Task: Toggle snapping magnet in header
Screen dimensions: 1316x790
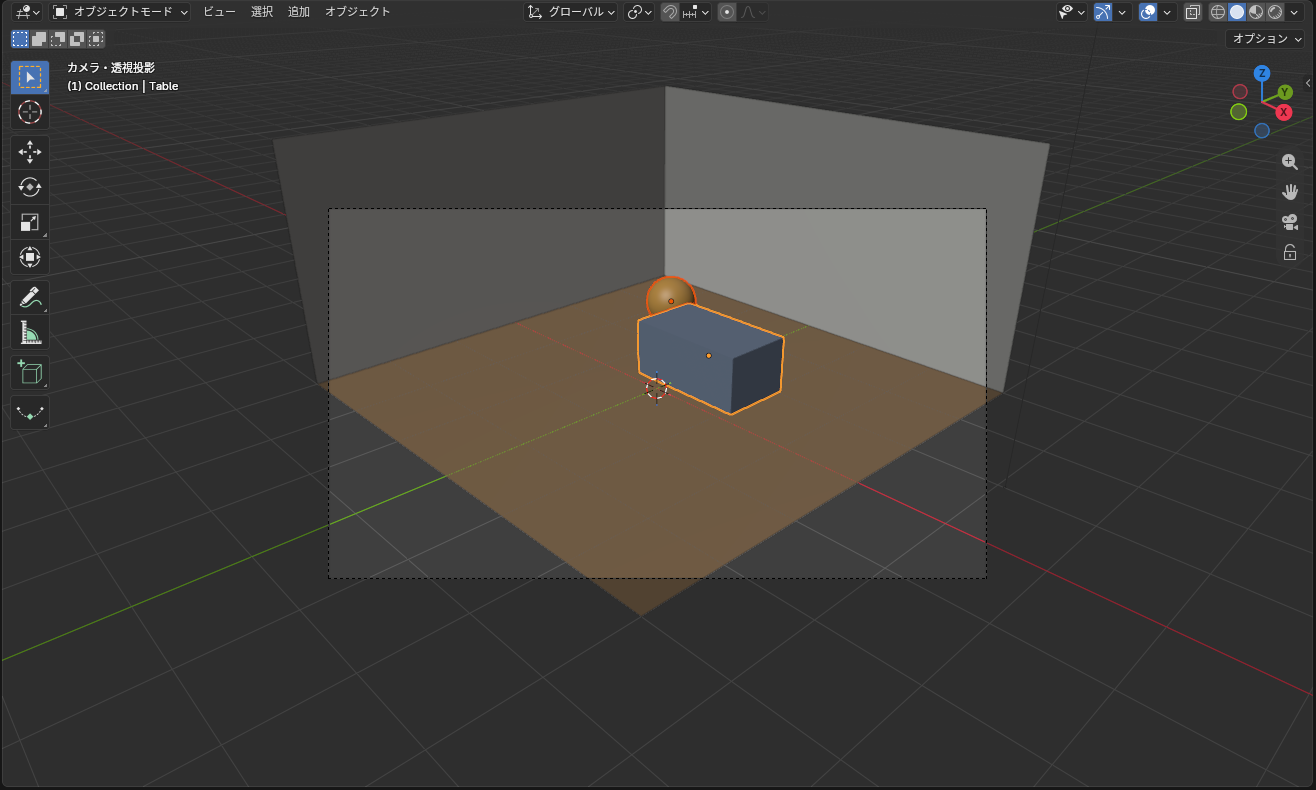Action: click(x=670, y=12)
